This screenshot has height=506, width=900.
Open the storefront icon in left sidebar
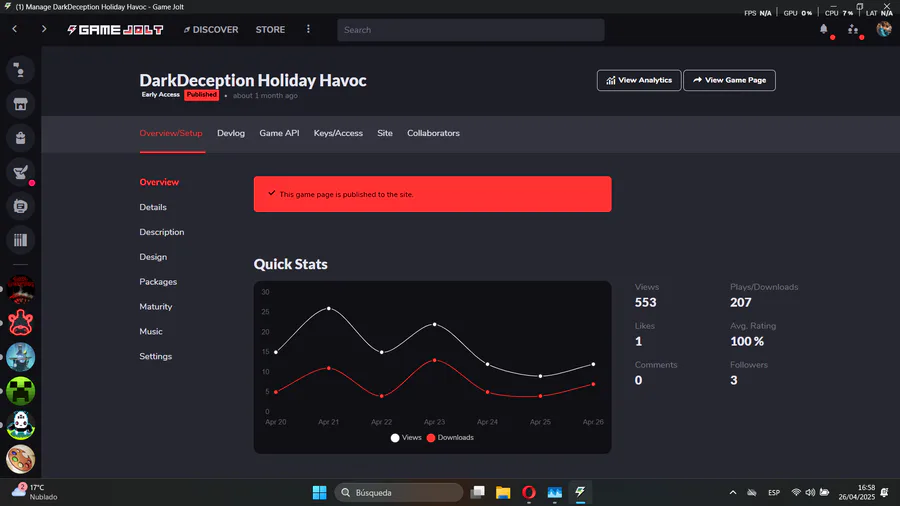click(20, 104)
